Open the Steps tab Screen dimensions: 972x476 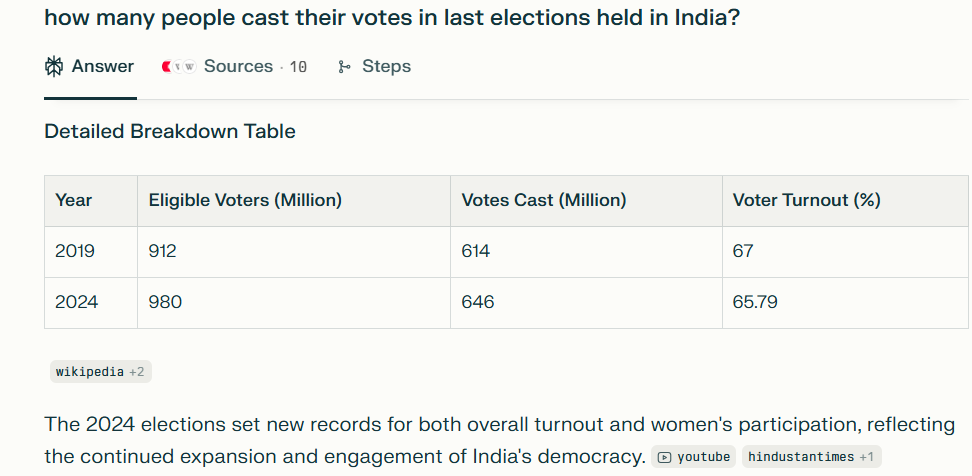(x=386, y=67)
